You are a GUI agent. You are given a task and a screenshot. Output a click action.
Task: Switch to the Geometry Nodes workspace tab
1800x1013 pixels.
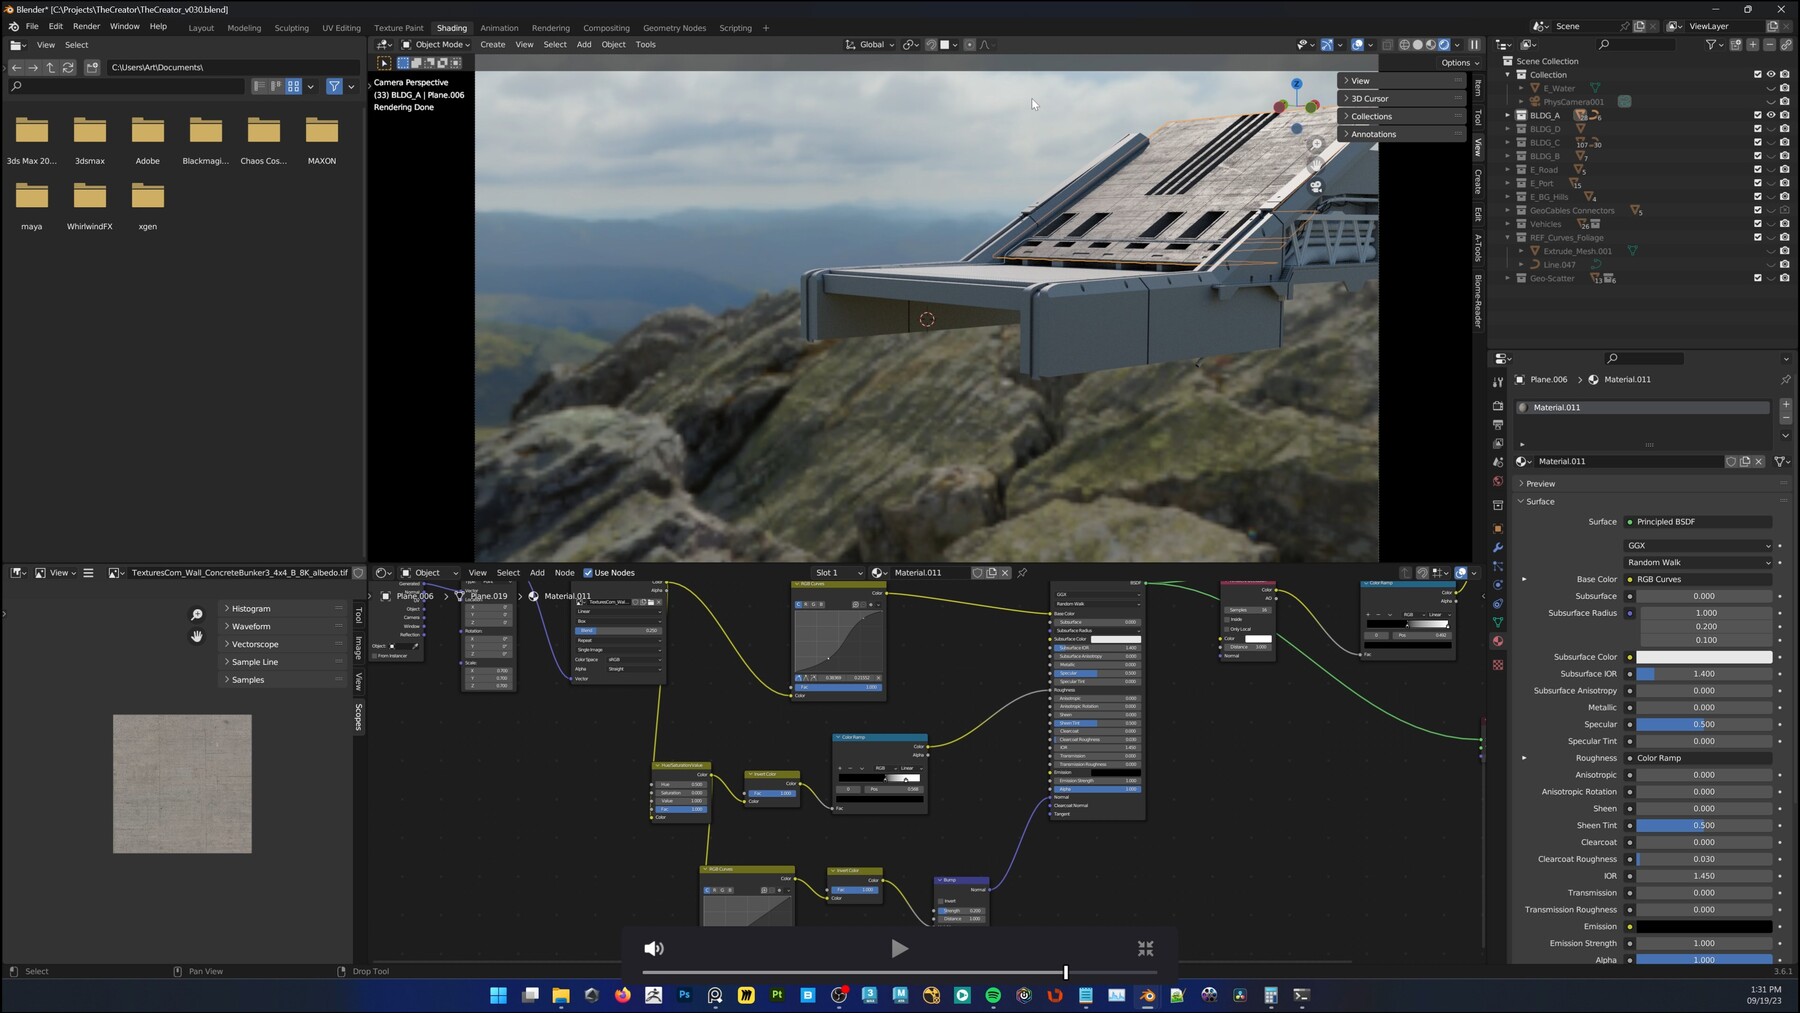pyautogui.click(x=674, y=28)
